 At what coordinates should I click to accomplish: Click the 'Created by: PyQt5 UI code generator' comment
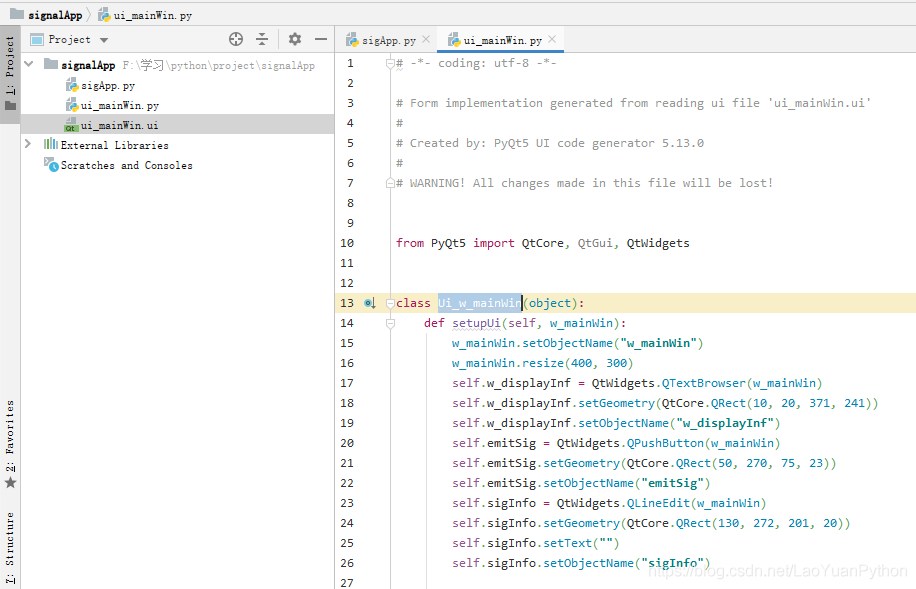click(550, 143)
